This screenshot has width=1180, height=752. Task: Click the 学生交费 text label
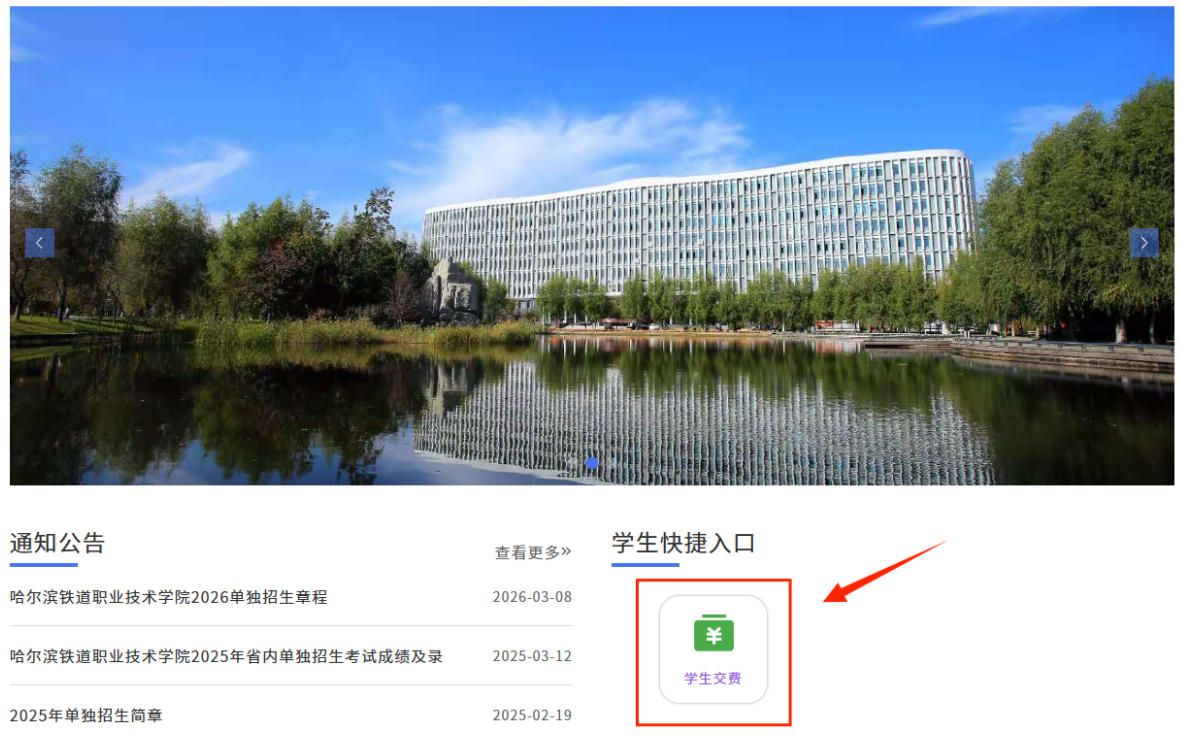click(x=713, y=678)
